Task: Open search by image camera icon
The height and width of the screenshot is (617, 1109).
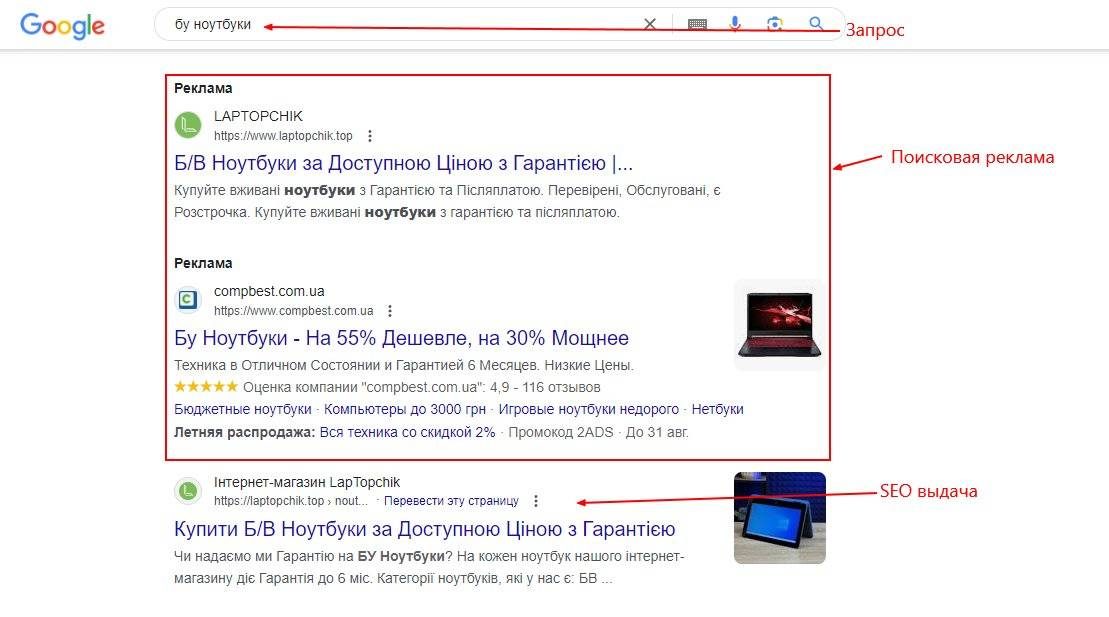Action: coord(775,24)
